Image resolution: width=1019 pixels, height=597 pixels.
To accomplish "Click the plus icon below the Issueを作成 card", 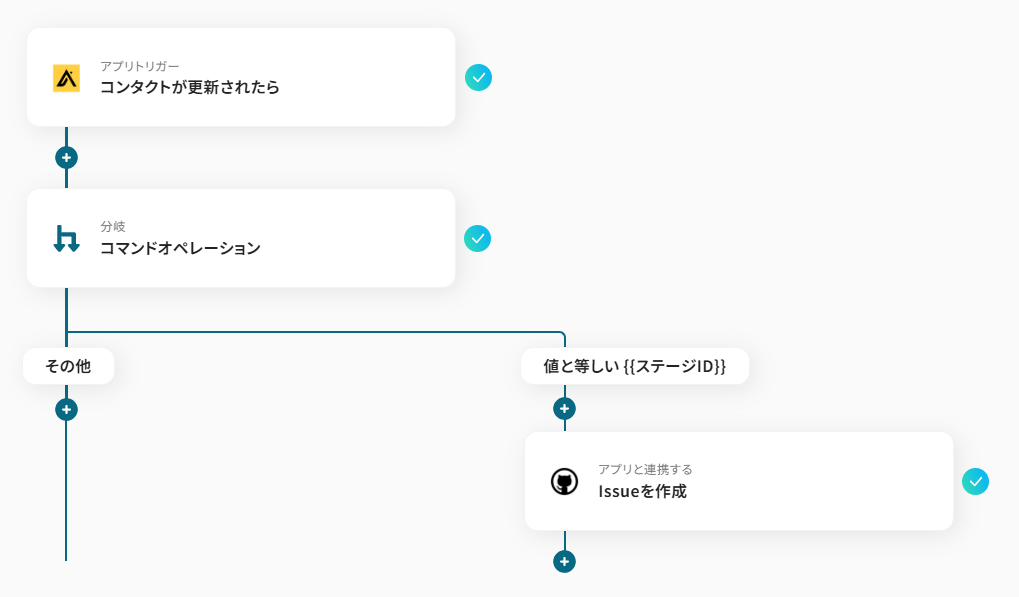I will coord(564,561).
